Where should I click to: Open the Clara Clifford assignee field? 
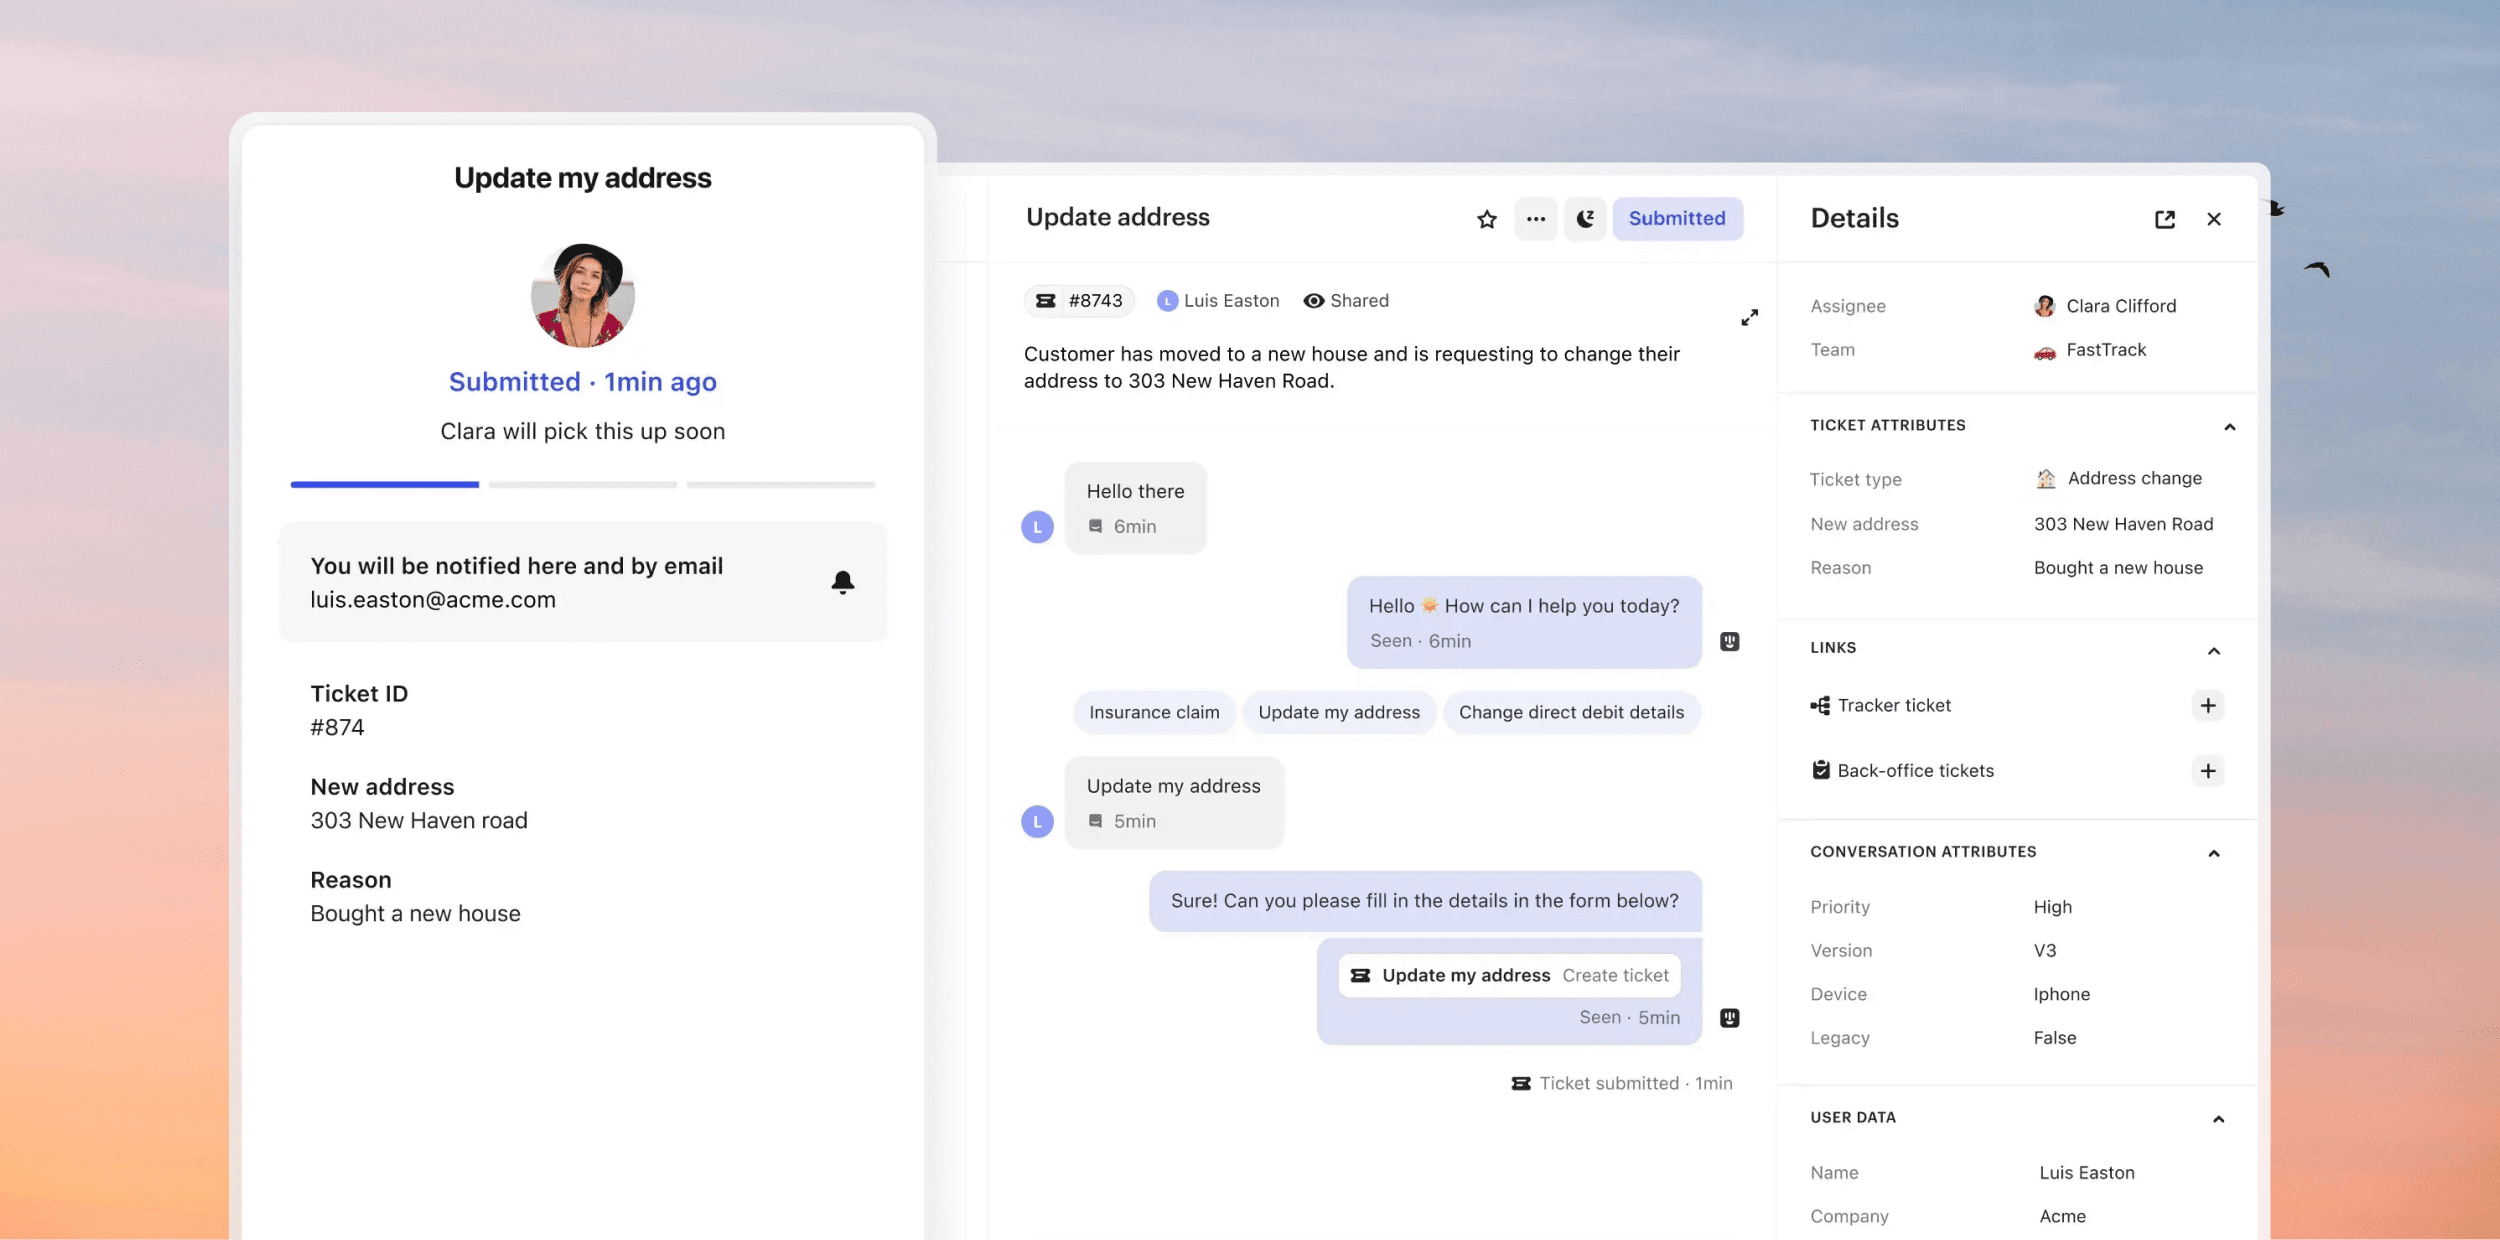point(2105,306)
